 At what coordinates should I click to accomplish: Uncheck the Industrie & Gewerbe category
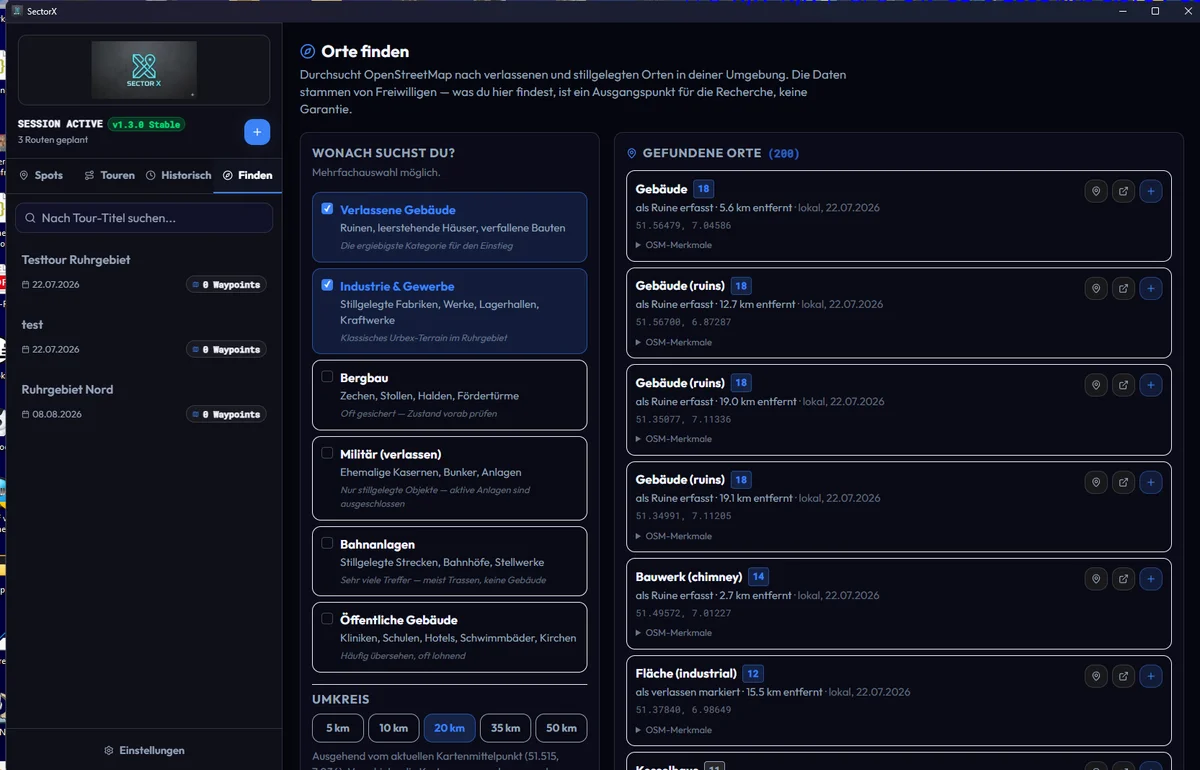tap(327, 285)
